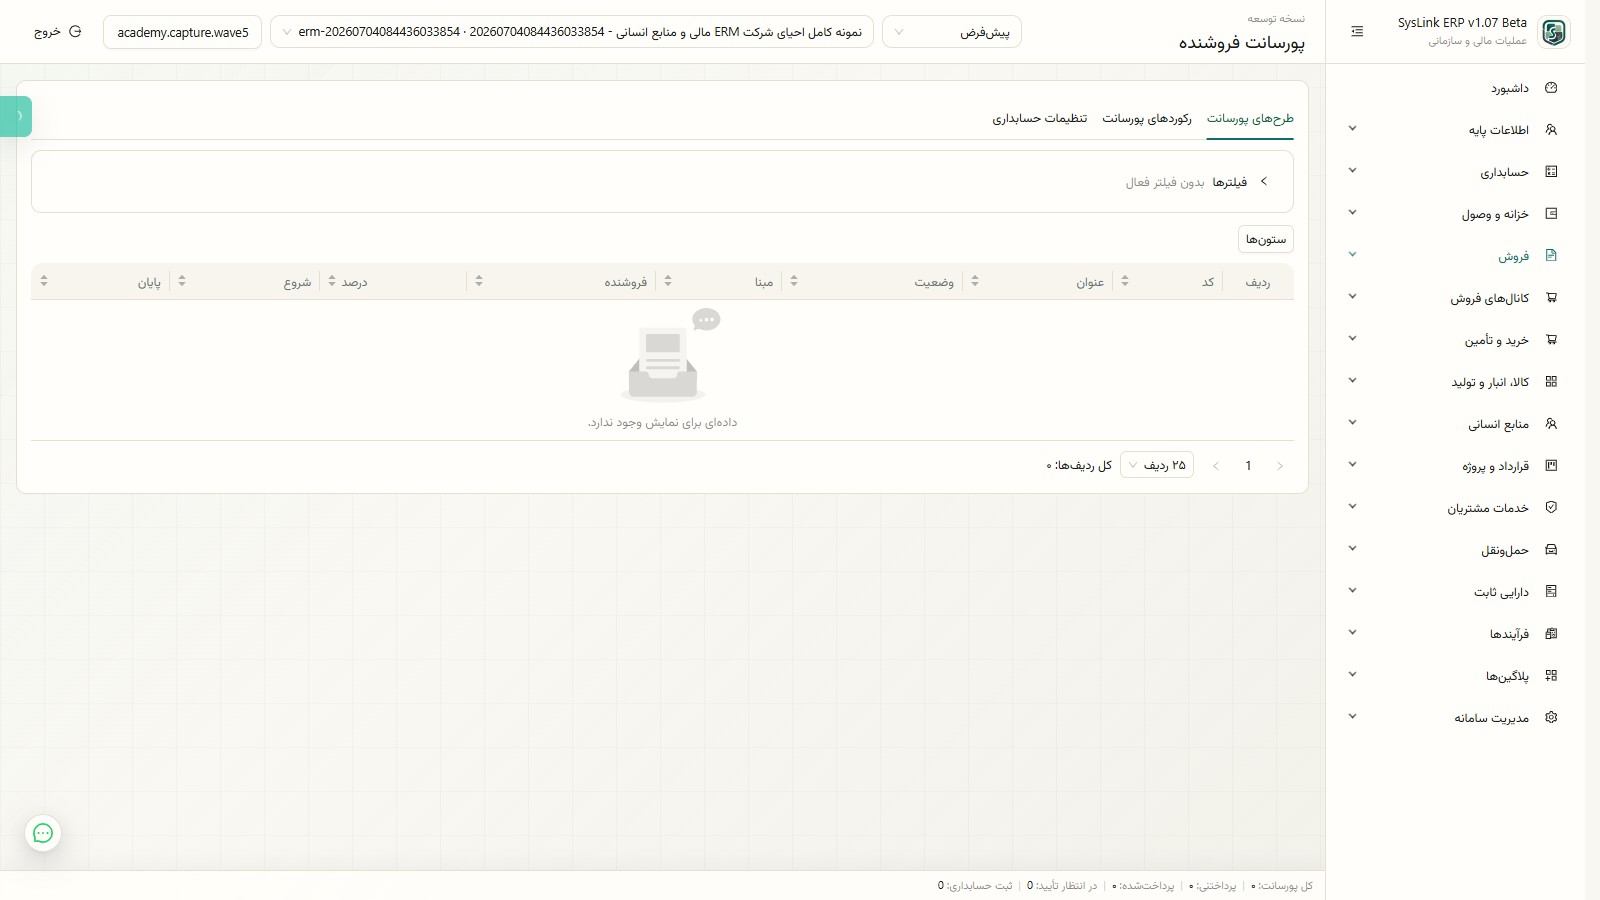Open the کانال‌های فروش menu item
The width and height of the screenshot is (1600, 900).
pos(1455,298)
